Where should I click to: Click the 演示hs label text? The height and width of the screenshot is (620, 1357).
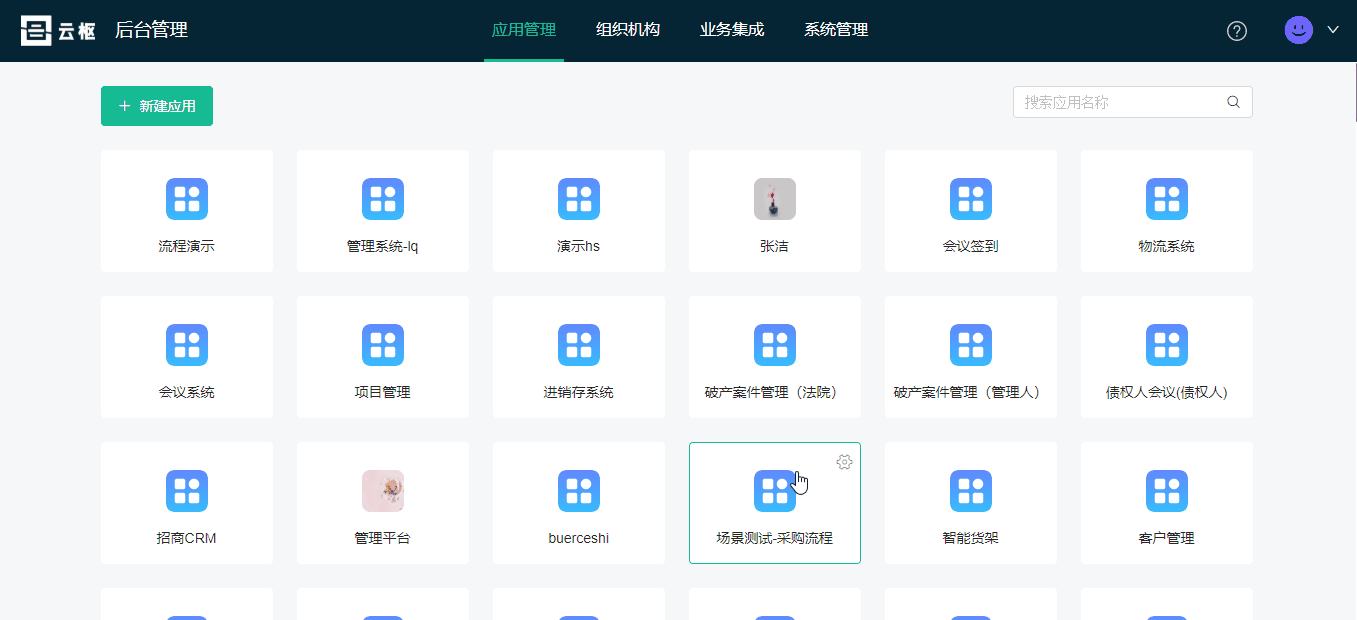pyautogui.click(x=579, y=246)
